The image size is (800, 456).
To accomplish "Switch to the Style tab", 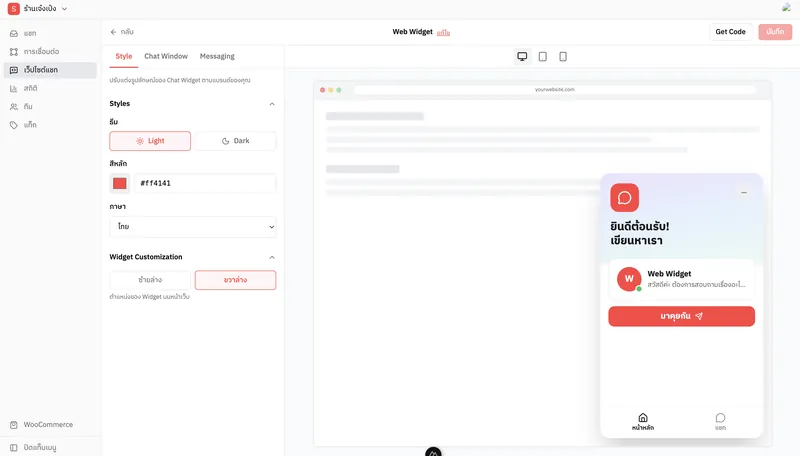I will pos(123,56).
